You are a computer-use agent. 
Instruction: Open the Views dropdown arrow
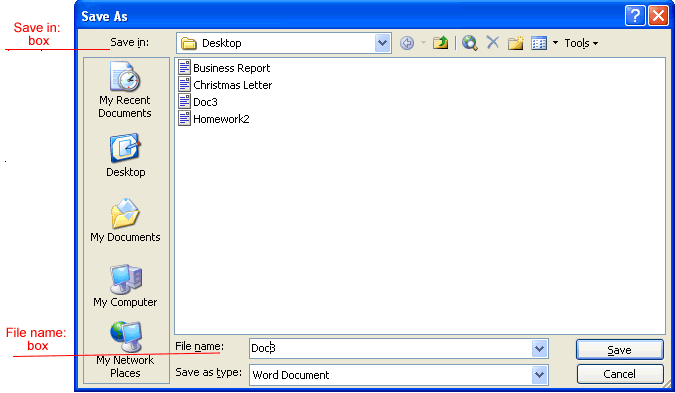pos(555,43)
